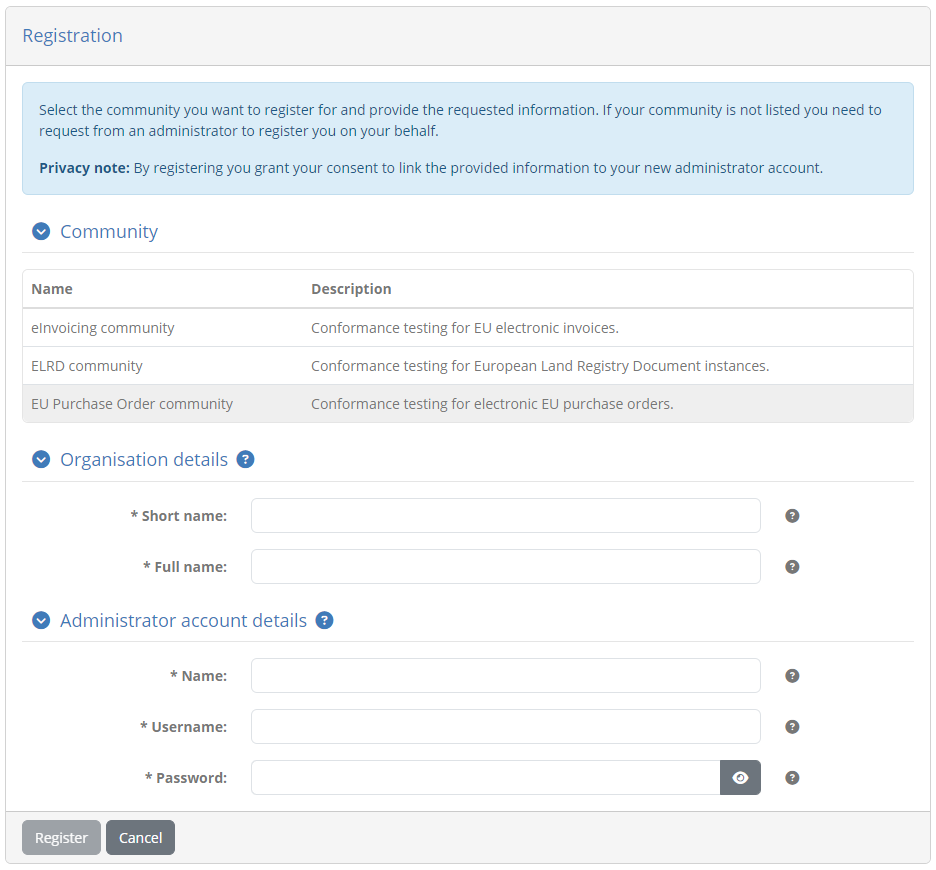Open help for Administrator account details heading
This screenshot has width=936, height=870.
324,620
